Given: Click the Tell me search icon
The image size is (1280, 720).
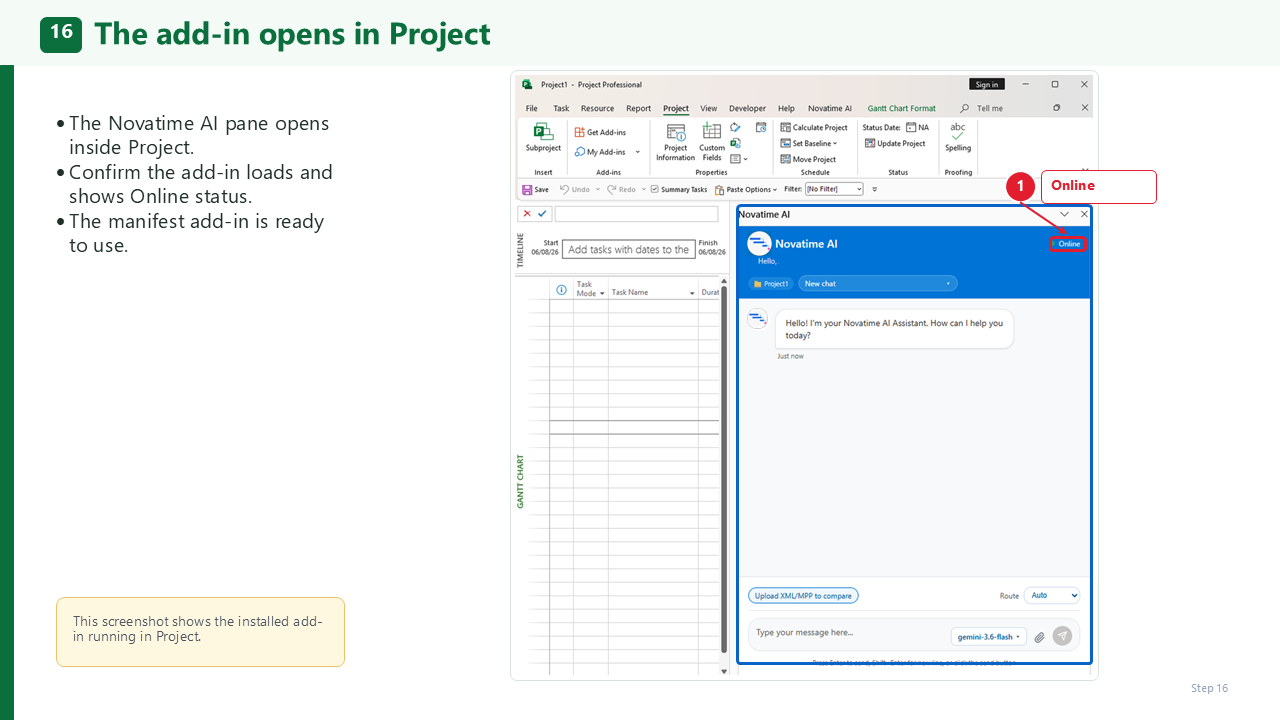Looking at the screenshot, I should pyautogui.click(x=964, y=108).
